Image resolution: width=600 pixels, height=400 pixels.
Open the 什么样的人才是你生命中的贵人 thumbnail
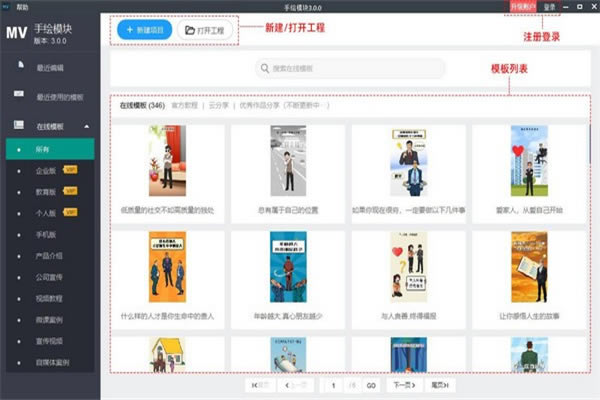(x=167, y=267)
